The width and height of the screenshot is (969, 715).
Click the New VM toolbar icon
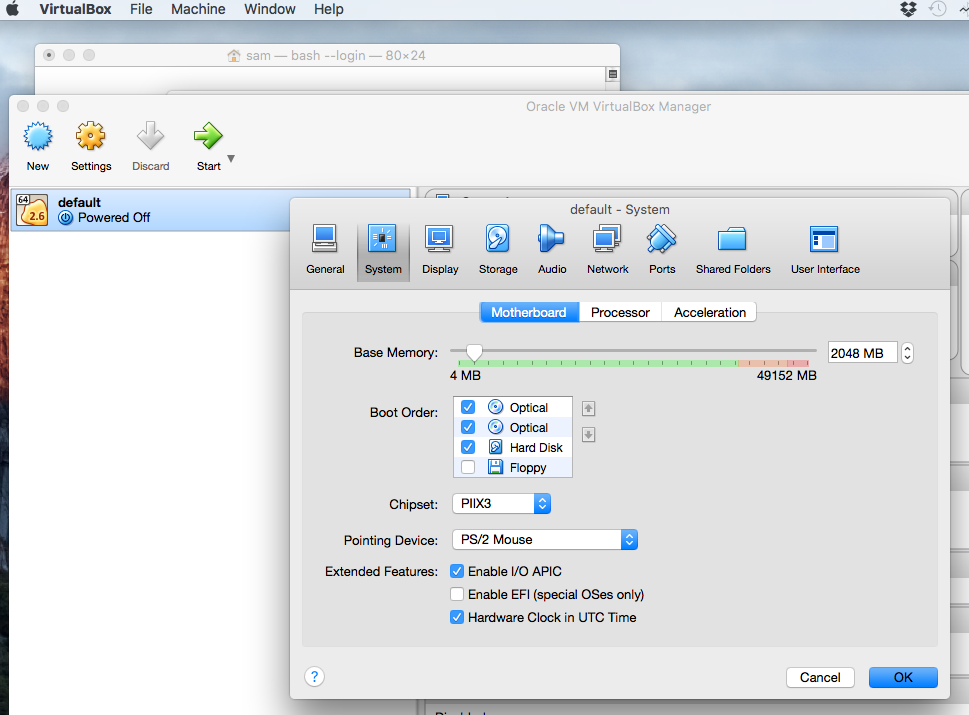(x=38, y=136)
